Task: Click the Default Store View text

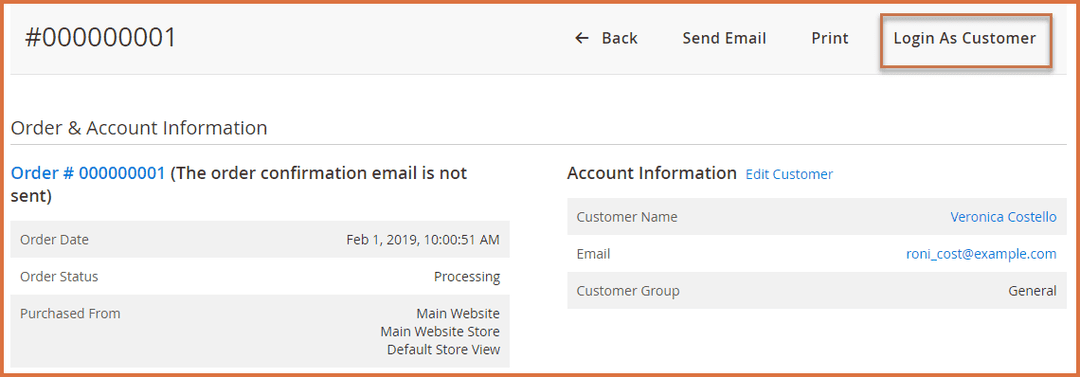Action: pos(444,349)
